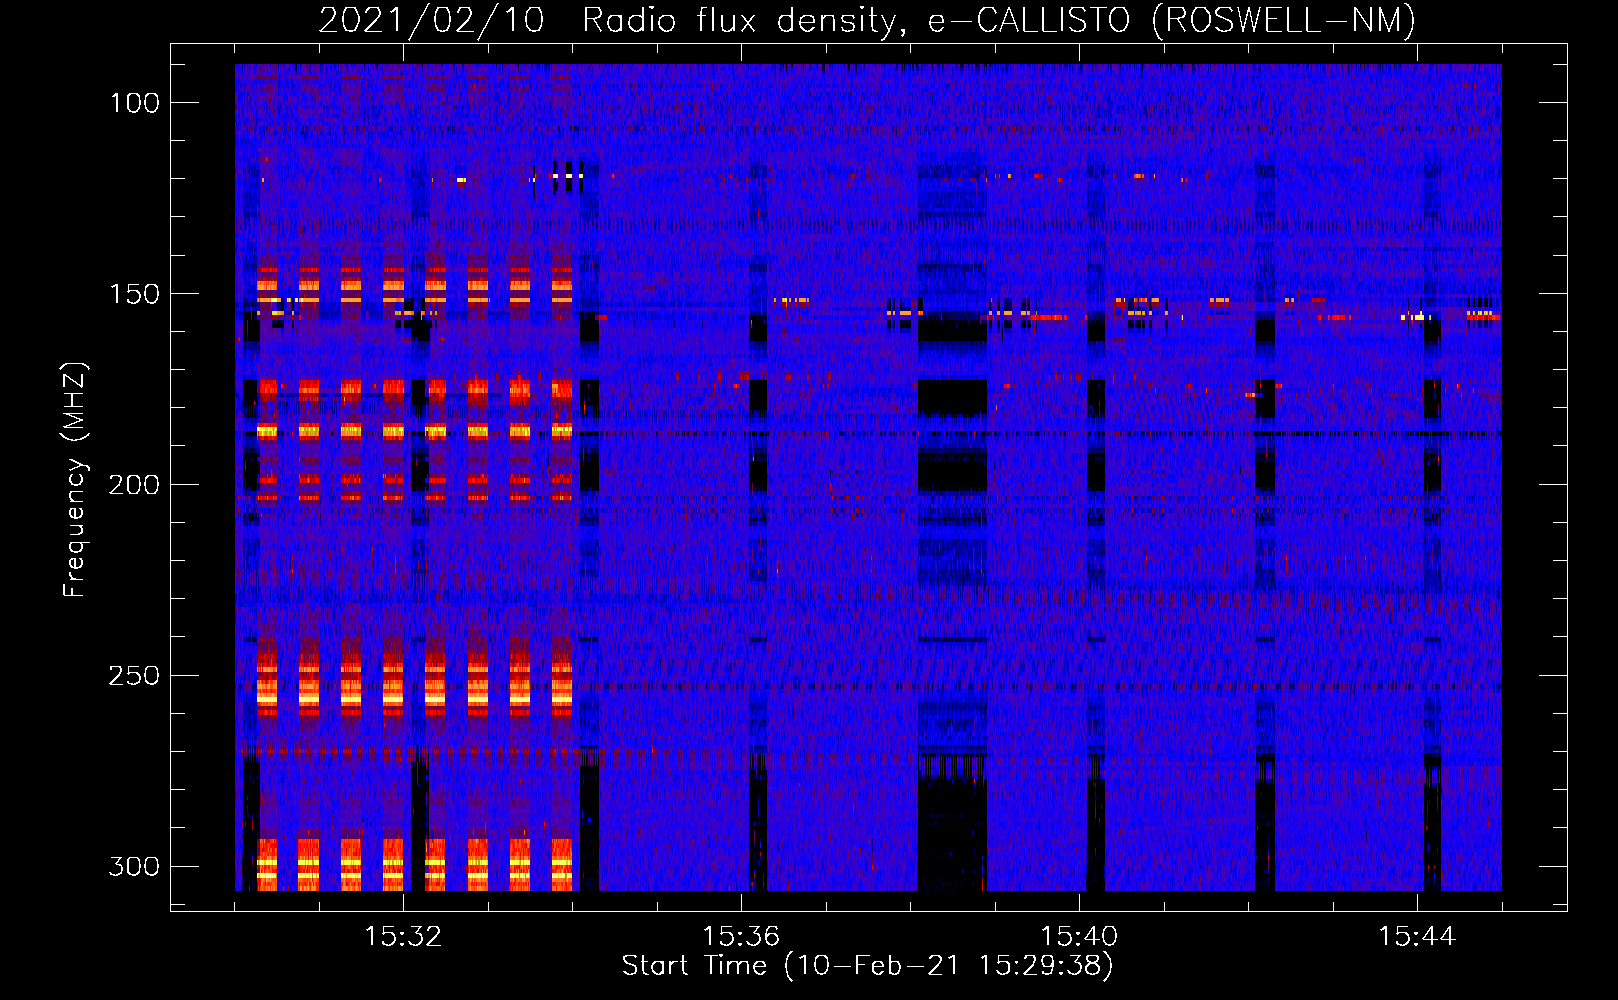Screen dimensions: 1618x1000
Task: Click the plot title text showing e-CALLISTO ROSWELL-NM
Action: (867, 20)
